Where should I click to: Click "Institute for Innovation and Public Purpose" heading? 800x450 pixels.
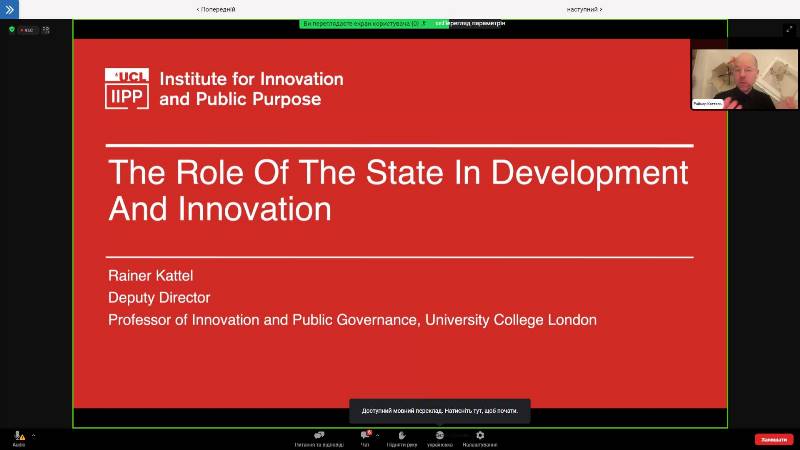pos(251,89)
